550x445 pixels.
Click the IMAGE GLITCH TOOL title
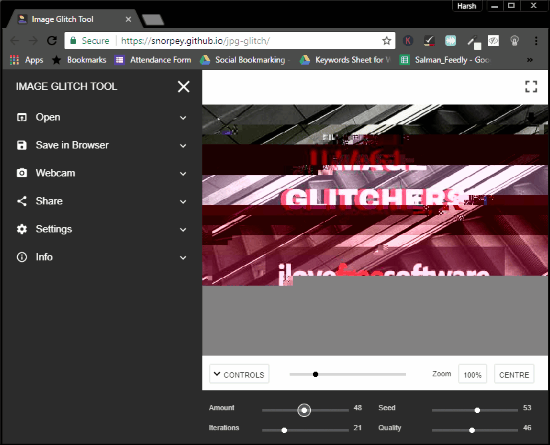[67, 86]
